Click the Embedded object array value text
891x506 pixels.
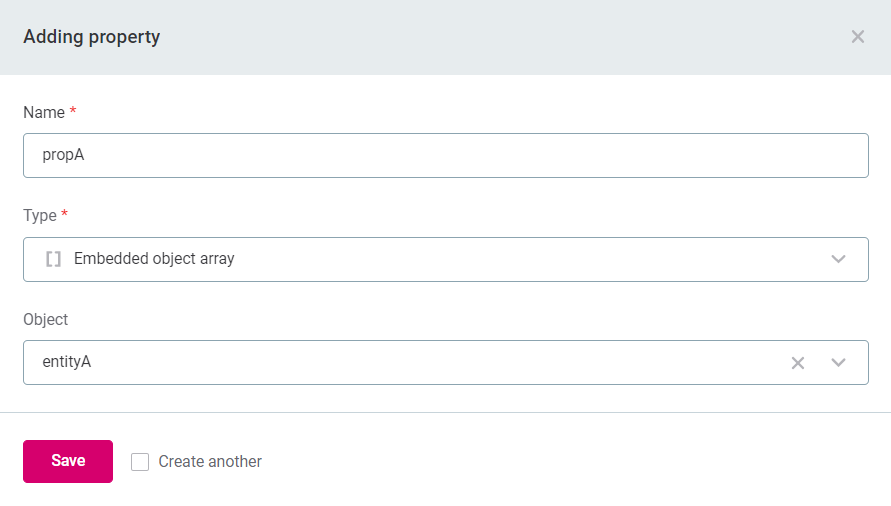(154, 259)
